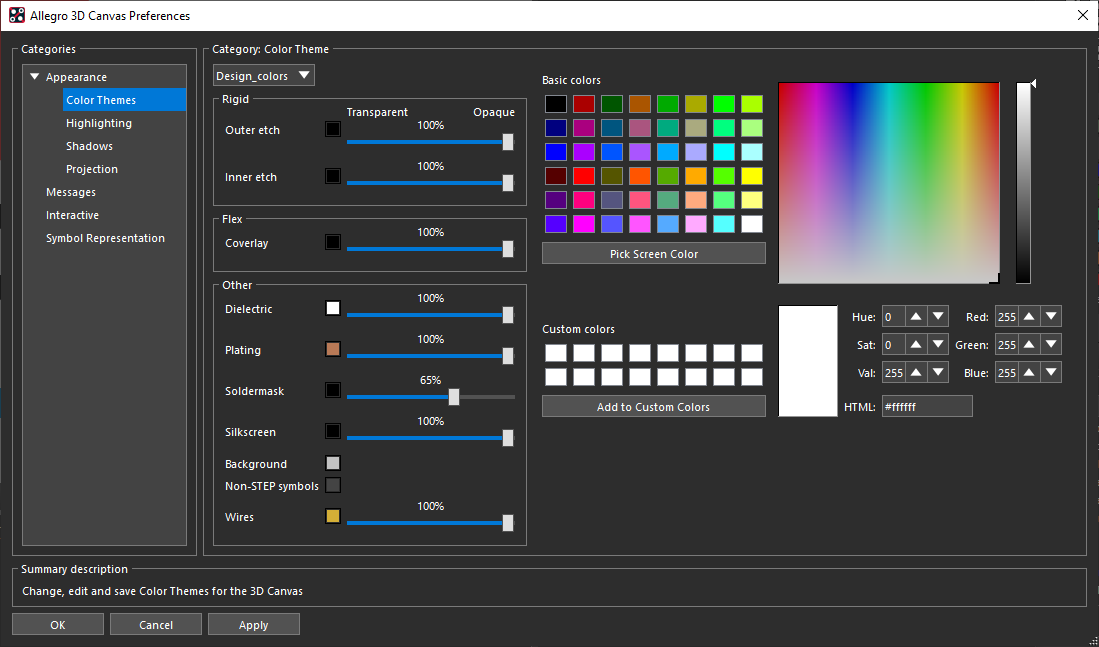The height and width of the screenshot is (647, 1099).
Task: Collapse the Appearance tree node
Action: coord(34,77)
